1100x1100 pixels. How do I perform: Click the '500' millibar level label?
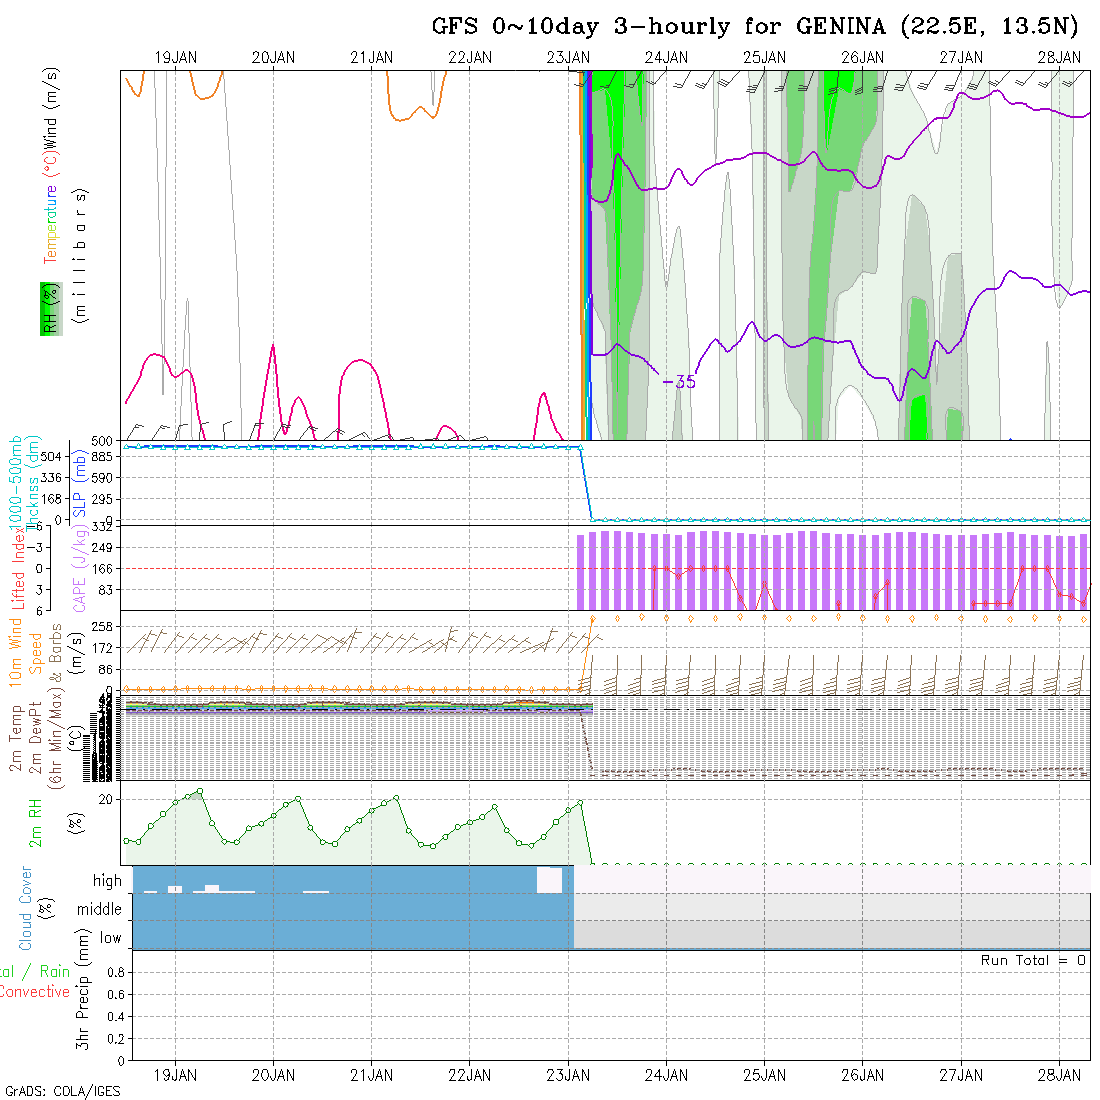point(102,441)
